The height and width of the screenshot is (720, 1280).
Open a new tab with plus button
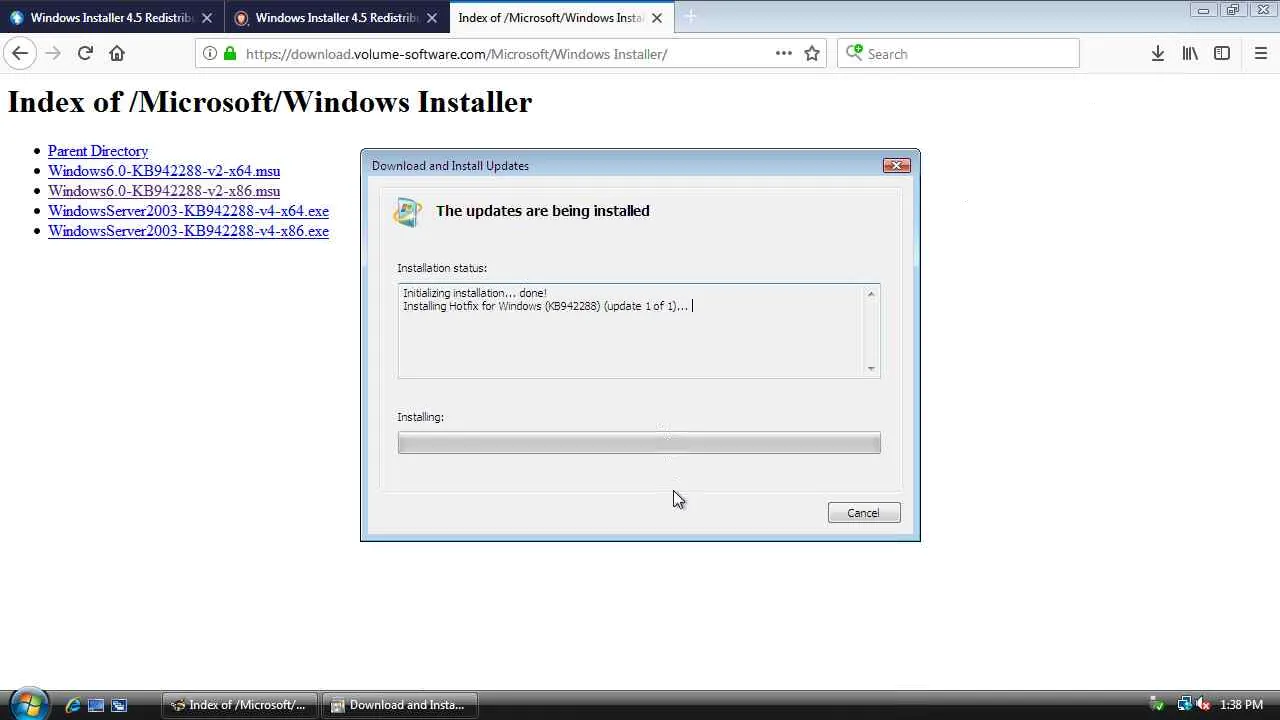(690, 17)
